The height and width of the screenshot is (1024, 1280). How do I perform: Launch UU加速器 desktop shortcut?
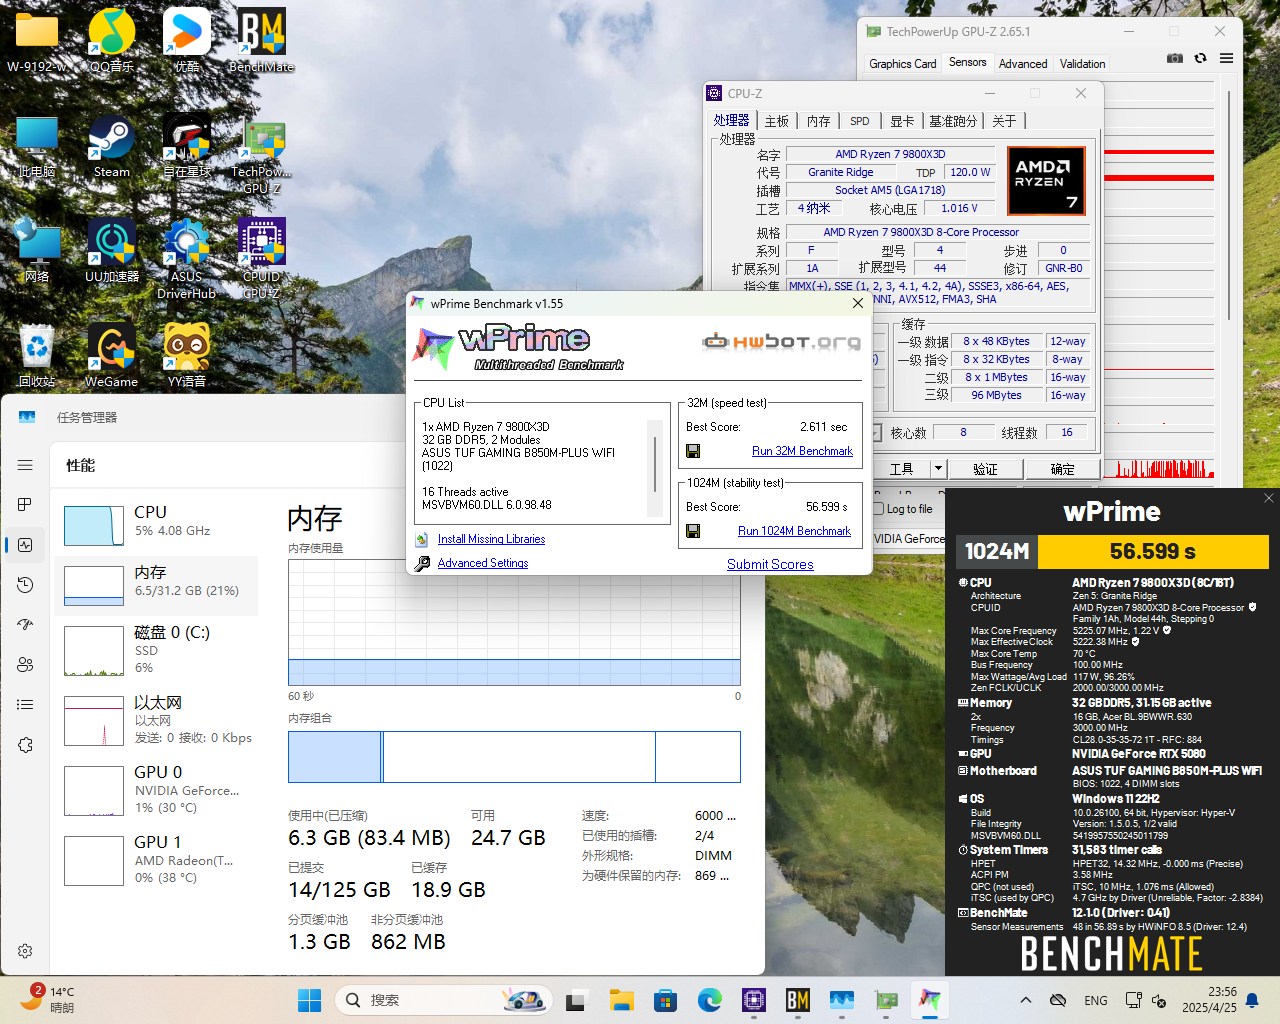coord(112,251)
